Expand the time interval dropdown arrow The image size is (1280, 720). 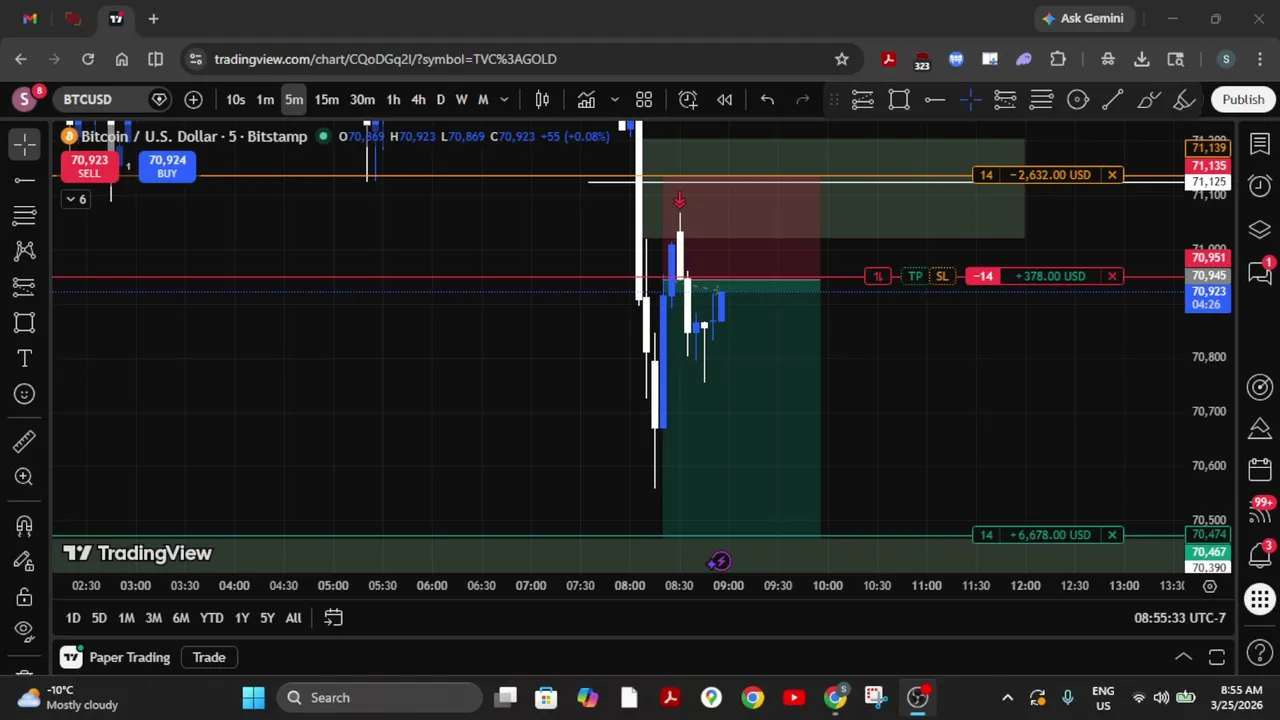click(504, 99)
